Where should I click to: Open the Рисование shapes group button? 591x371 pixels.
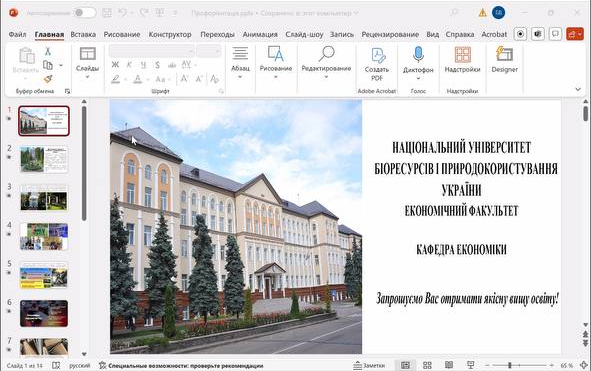[276, 63]
